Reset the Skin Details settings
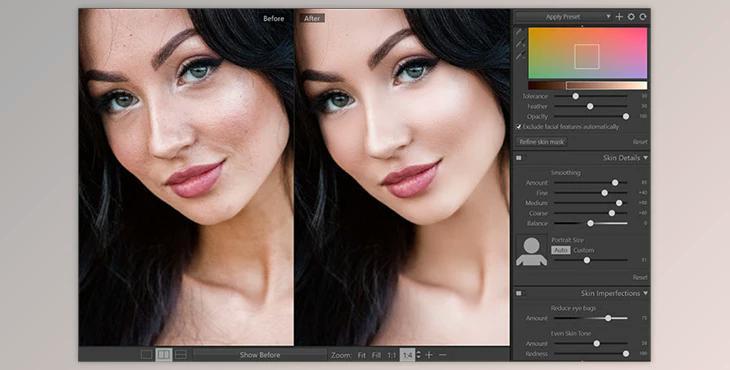Viewport: 730px width, 370px height. point(640,277)
